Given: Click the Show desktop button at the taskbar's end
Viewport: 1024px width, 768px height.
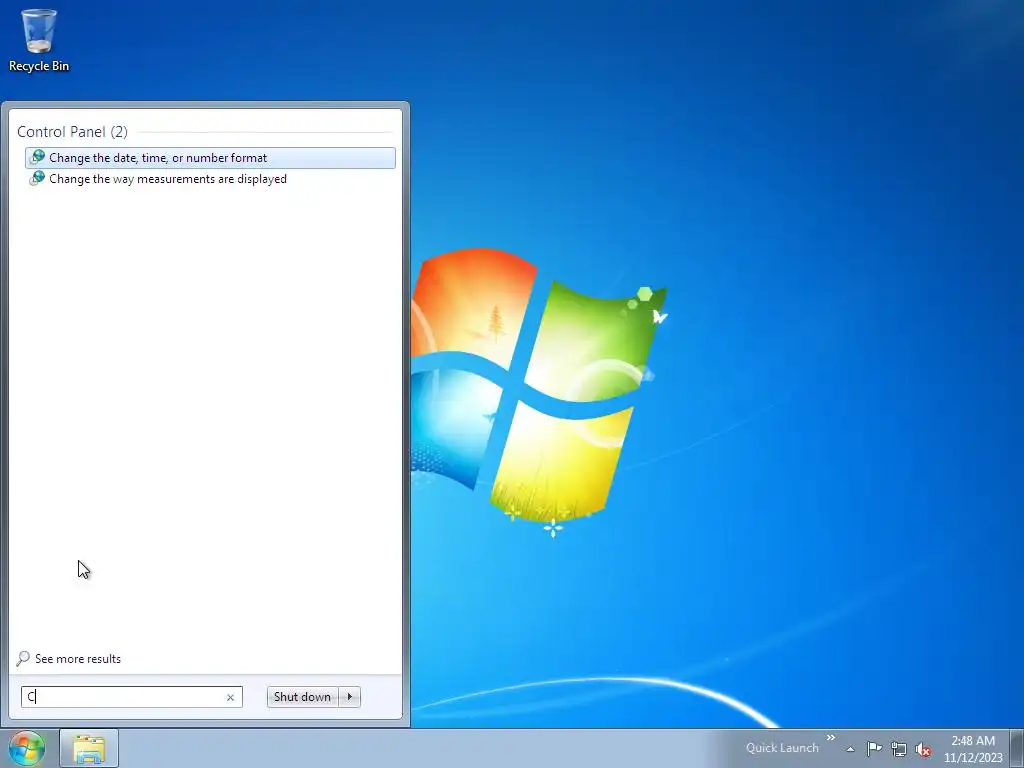Looking at the screenshot, I should [x=1017, y=748].
